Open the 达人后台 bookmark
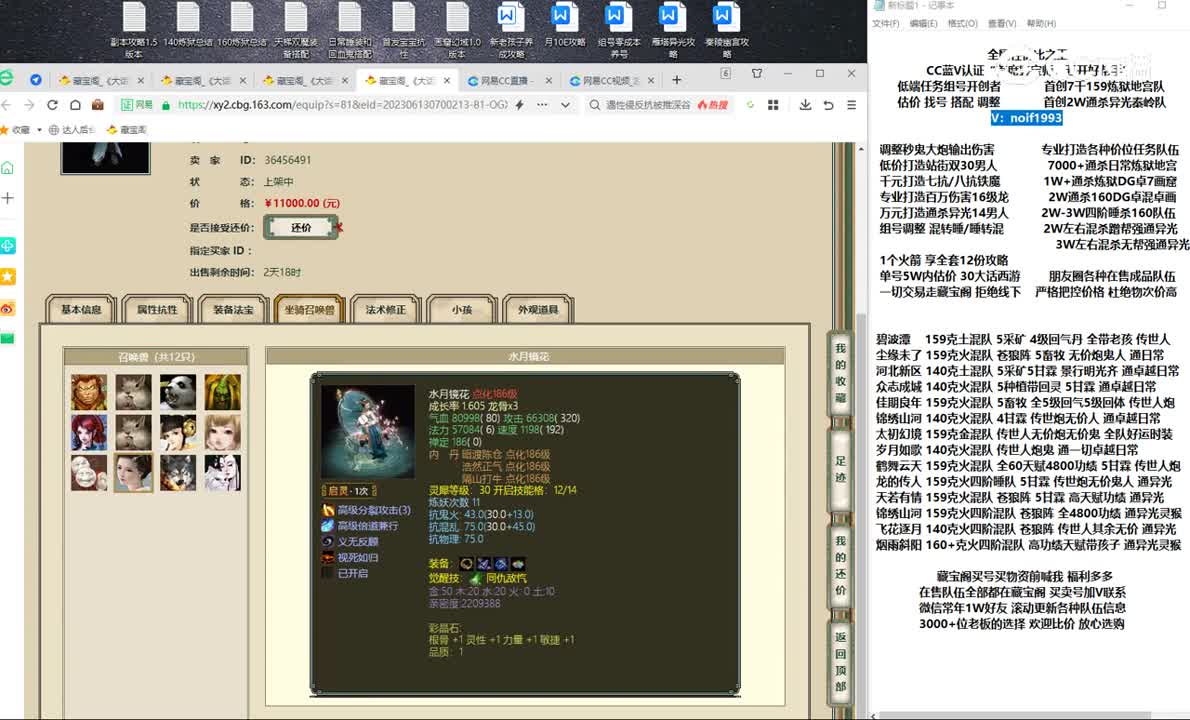This screenshot has width=1190, height=720. pyautogui.click(x=71, y=130)
